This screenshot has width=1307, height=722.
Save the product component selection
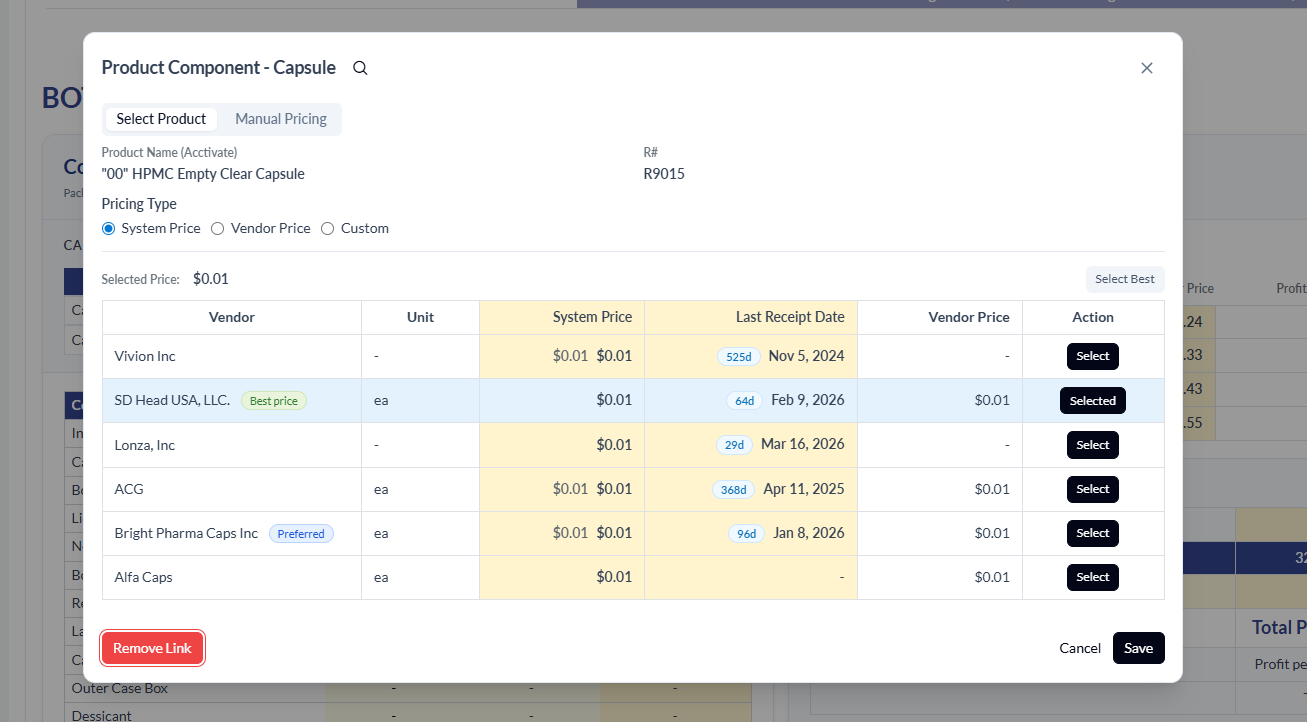tap(1138, 648)
